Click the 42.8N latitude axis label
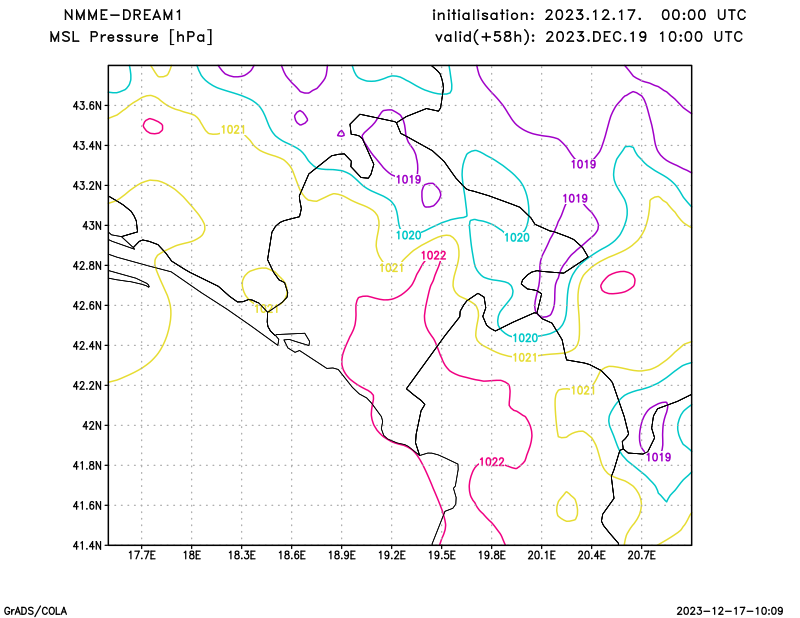The height and width of the screenshot is (618, 800). [x=87, y=265]
